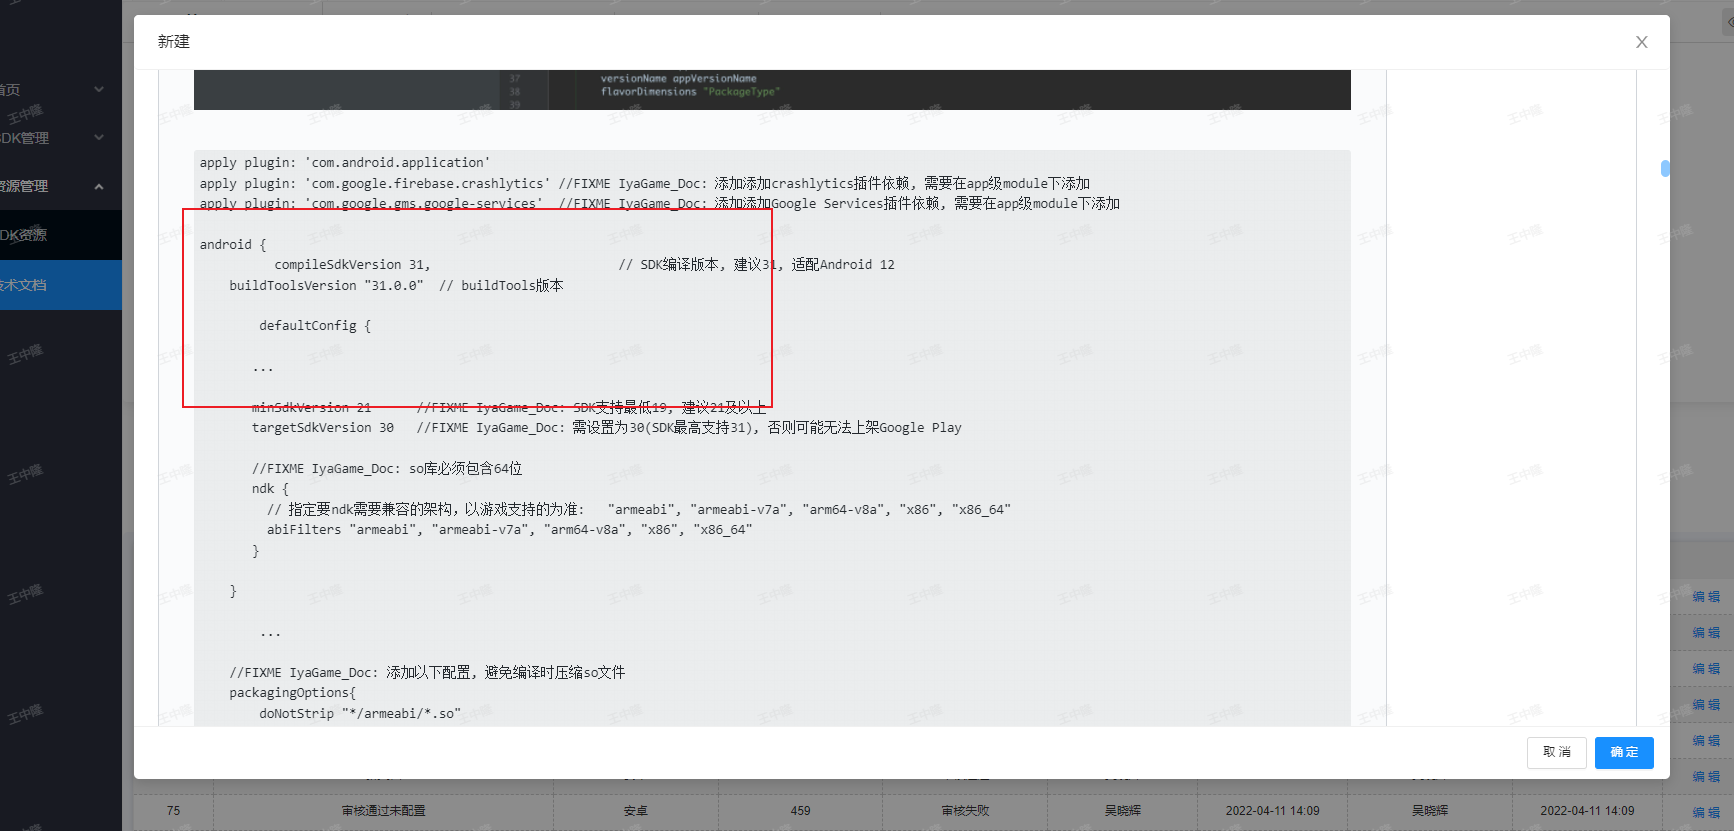
Task: Close the 新建 dialog with the X icon
Action: 1641,42
